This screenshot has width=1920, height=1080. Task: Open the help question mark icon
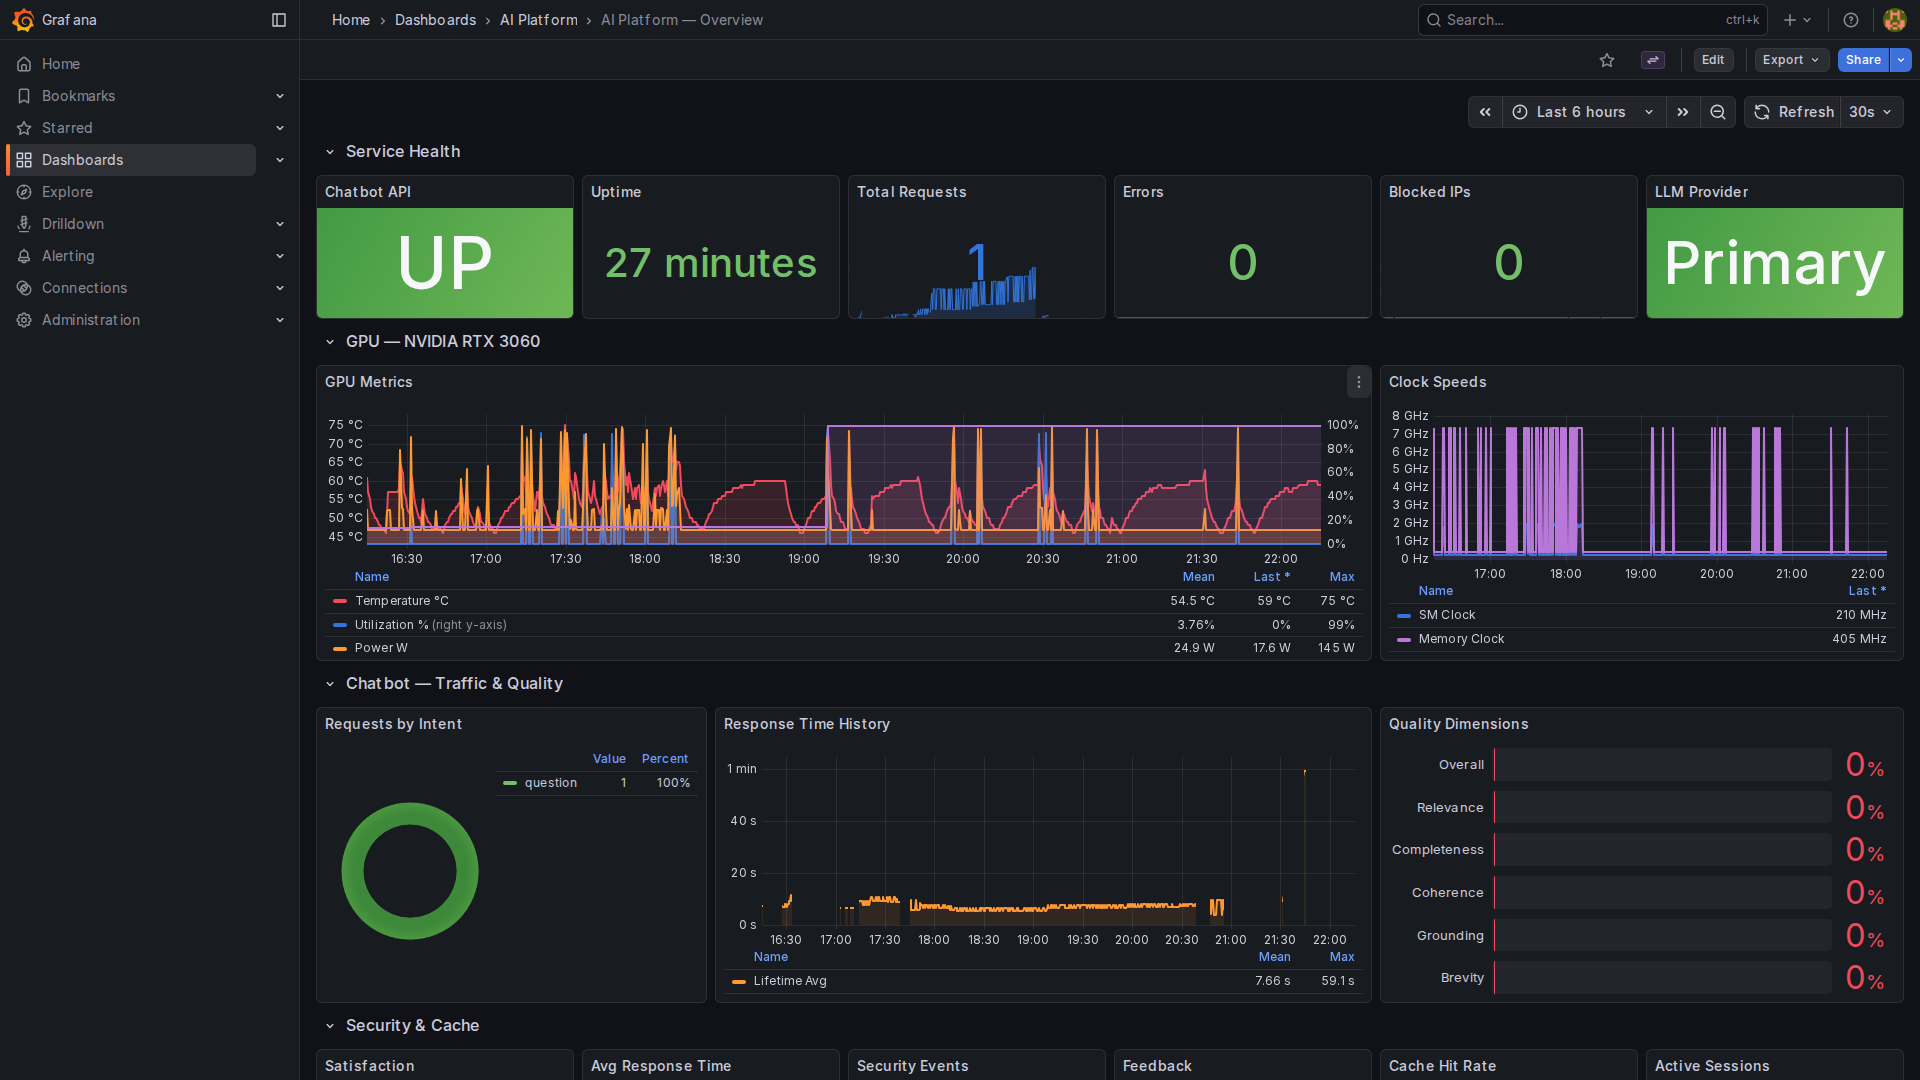(x=1851, y=20)
